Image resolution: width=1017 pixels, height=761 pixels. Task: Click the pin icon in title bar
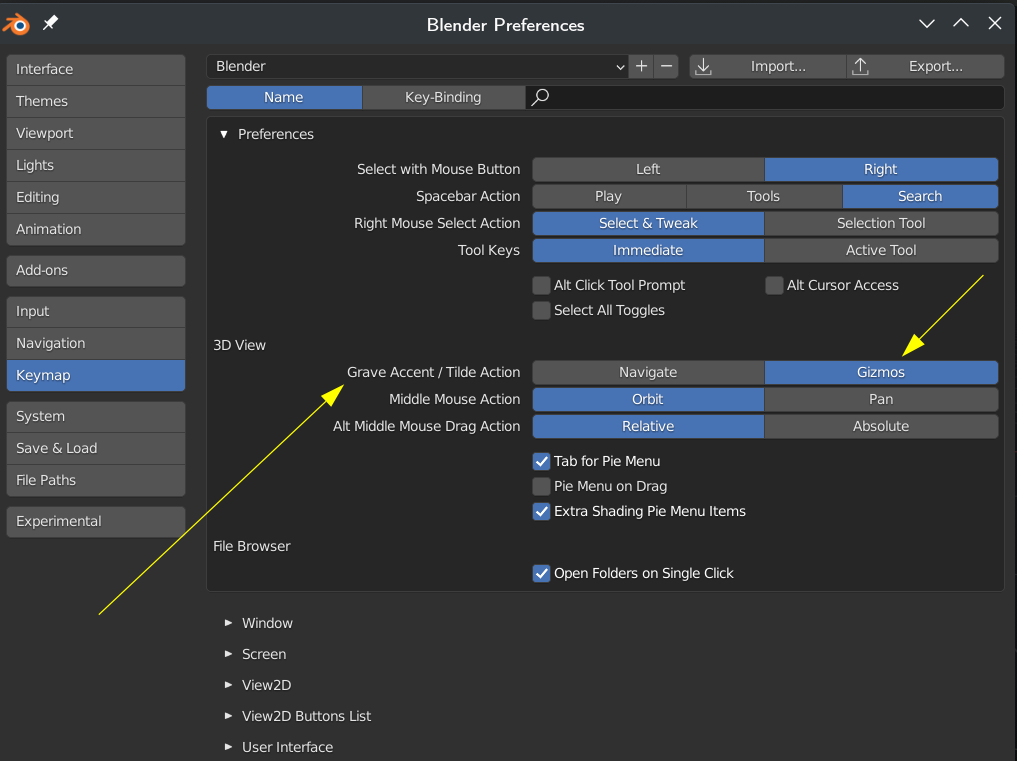click(x=51, y=23)
